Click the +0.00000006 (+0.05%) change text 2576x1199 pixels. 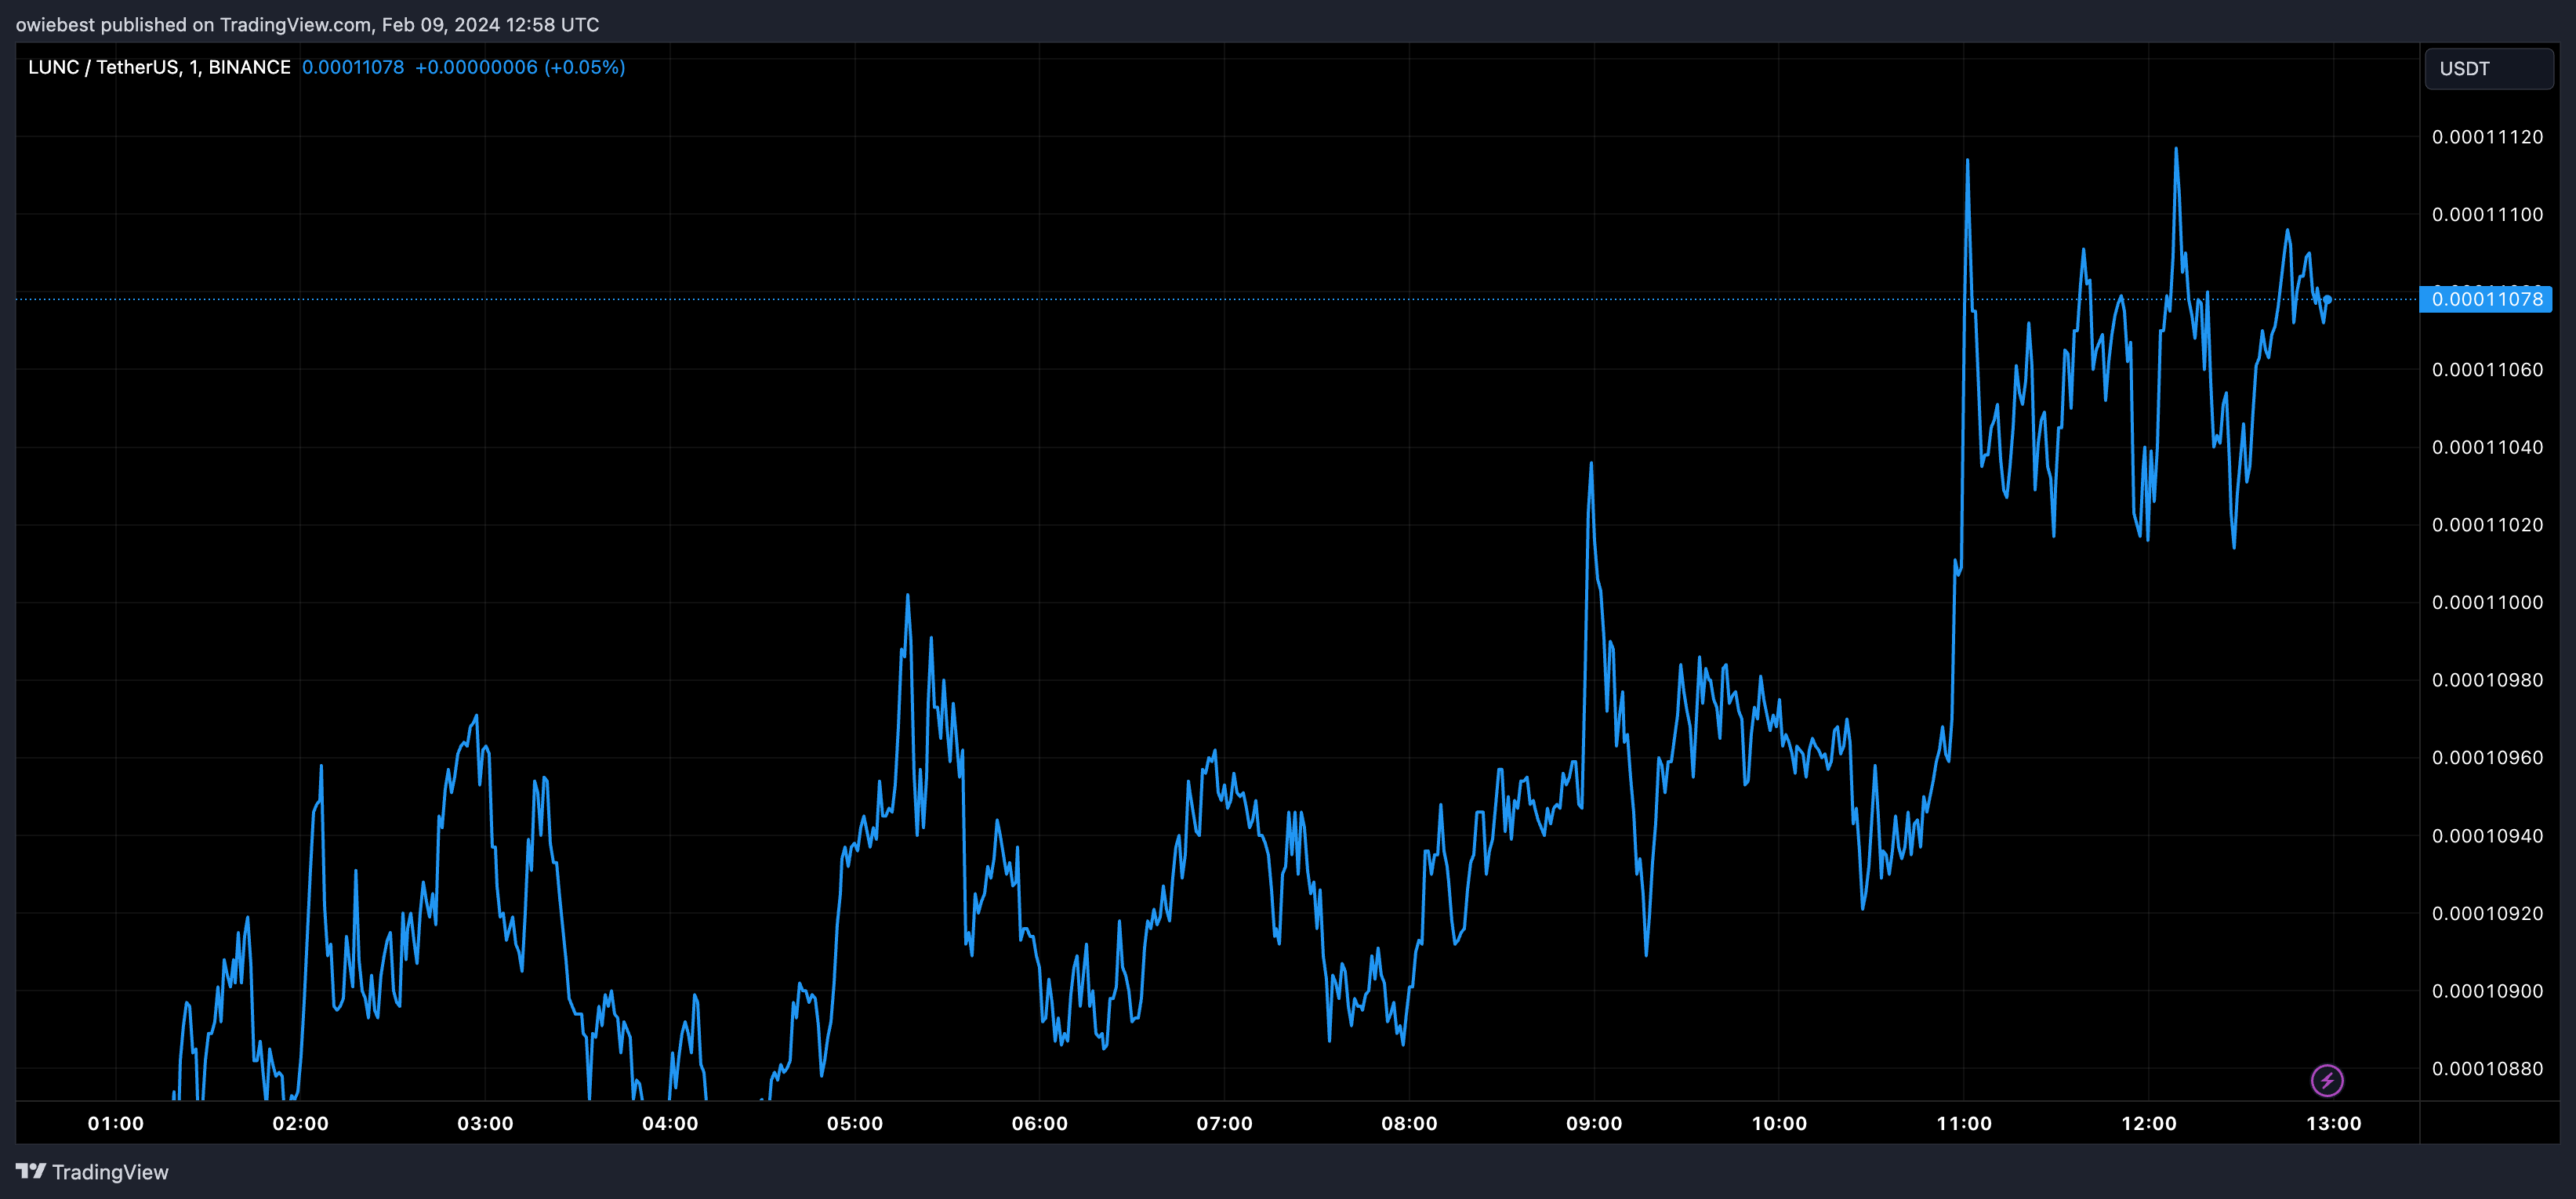click(x=520, y=67)
